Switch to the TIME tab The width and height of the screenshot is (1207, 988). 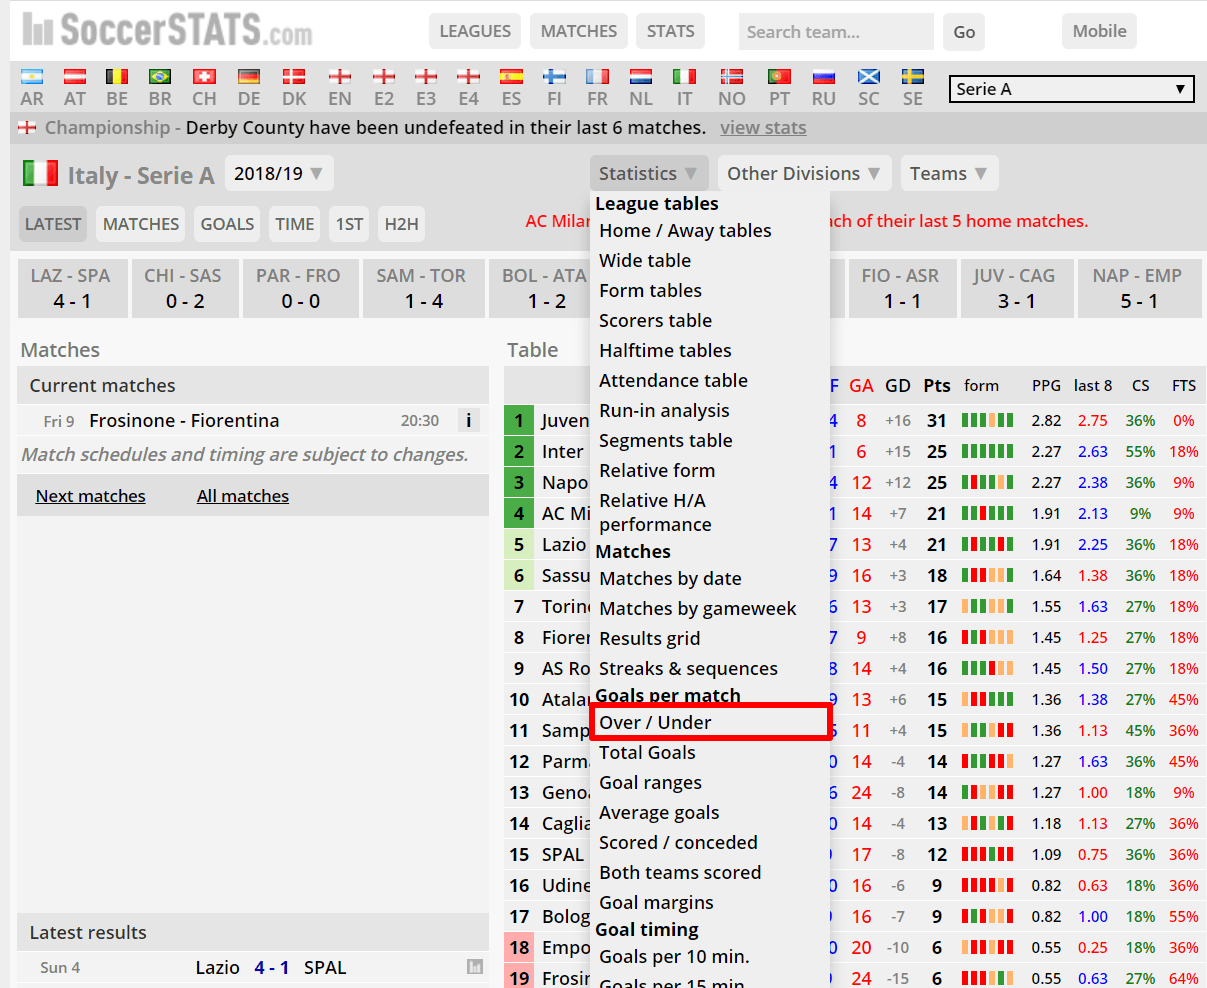[x=294, y=224]
